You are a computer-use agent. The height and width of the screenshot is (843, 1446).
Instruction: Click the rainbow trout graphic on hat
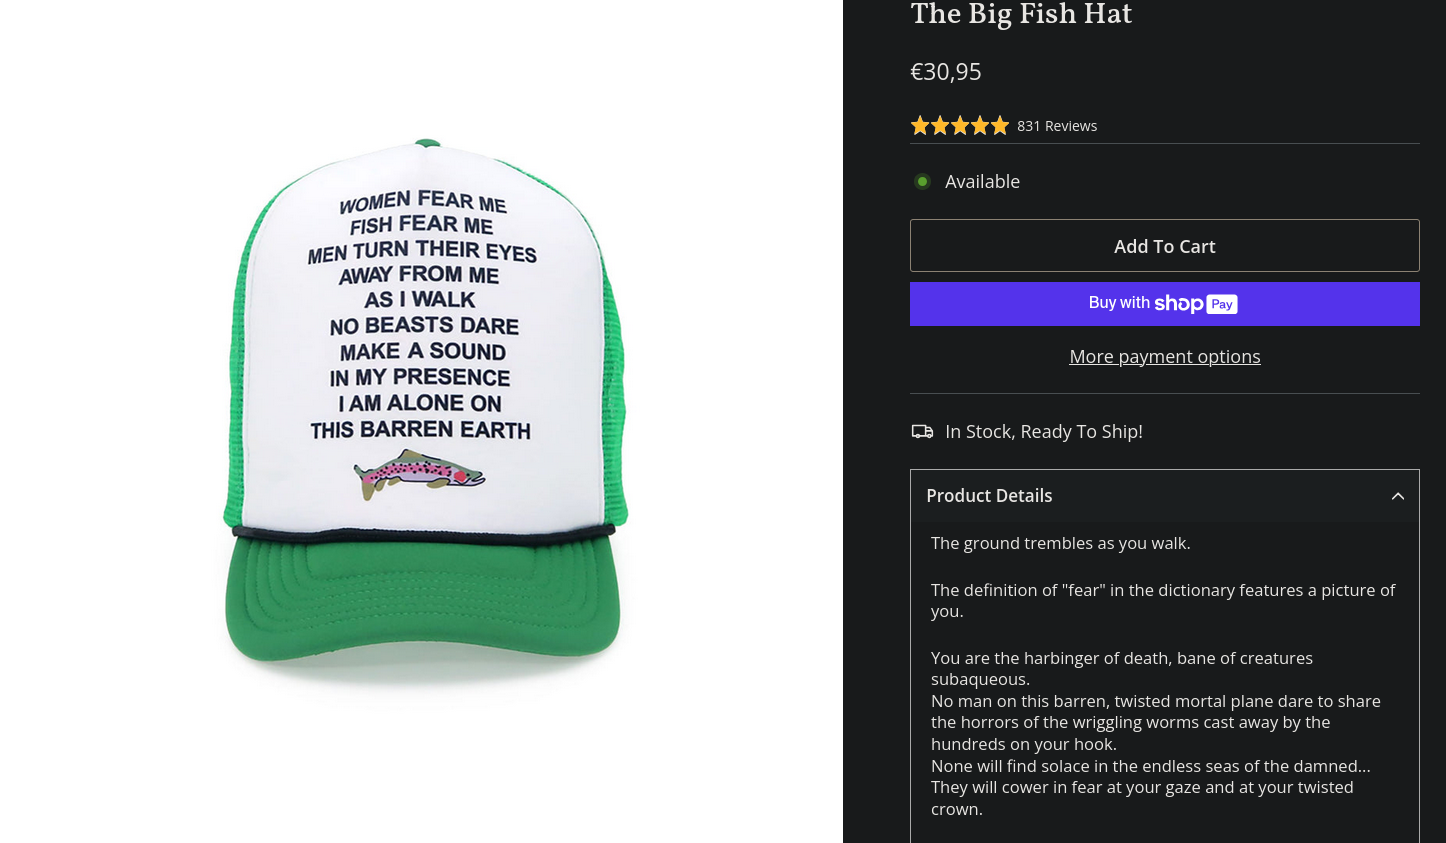click(419, 473)
